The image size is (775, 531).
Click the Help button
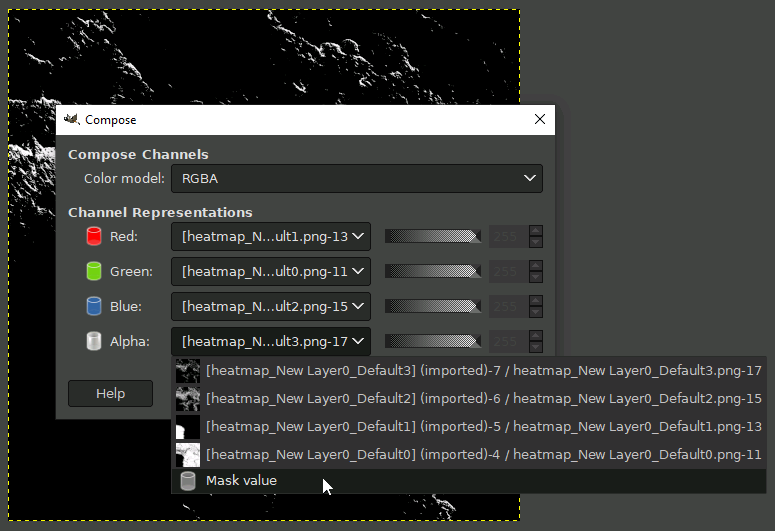tap(110, 394)
